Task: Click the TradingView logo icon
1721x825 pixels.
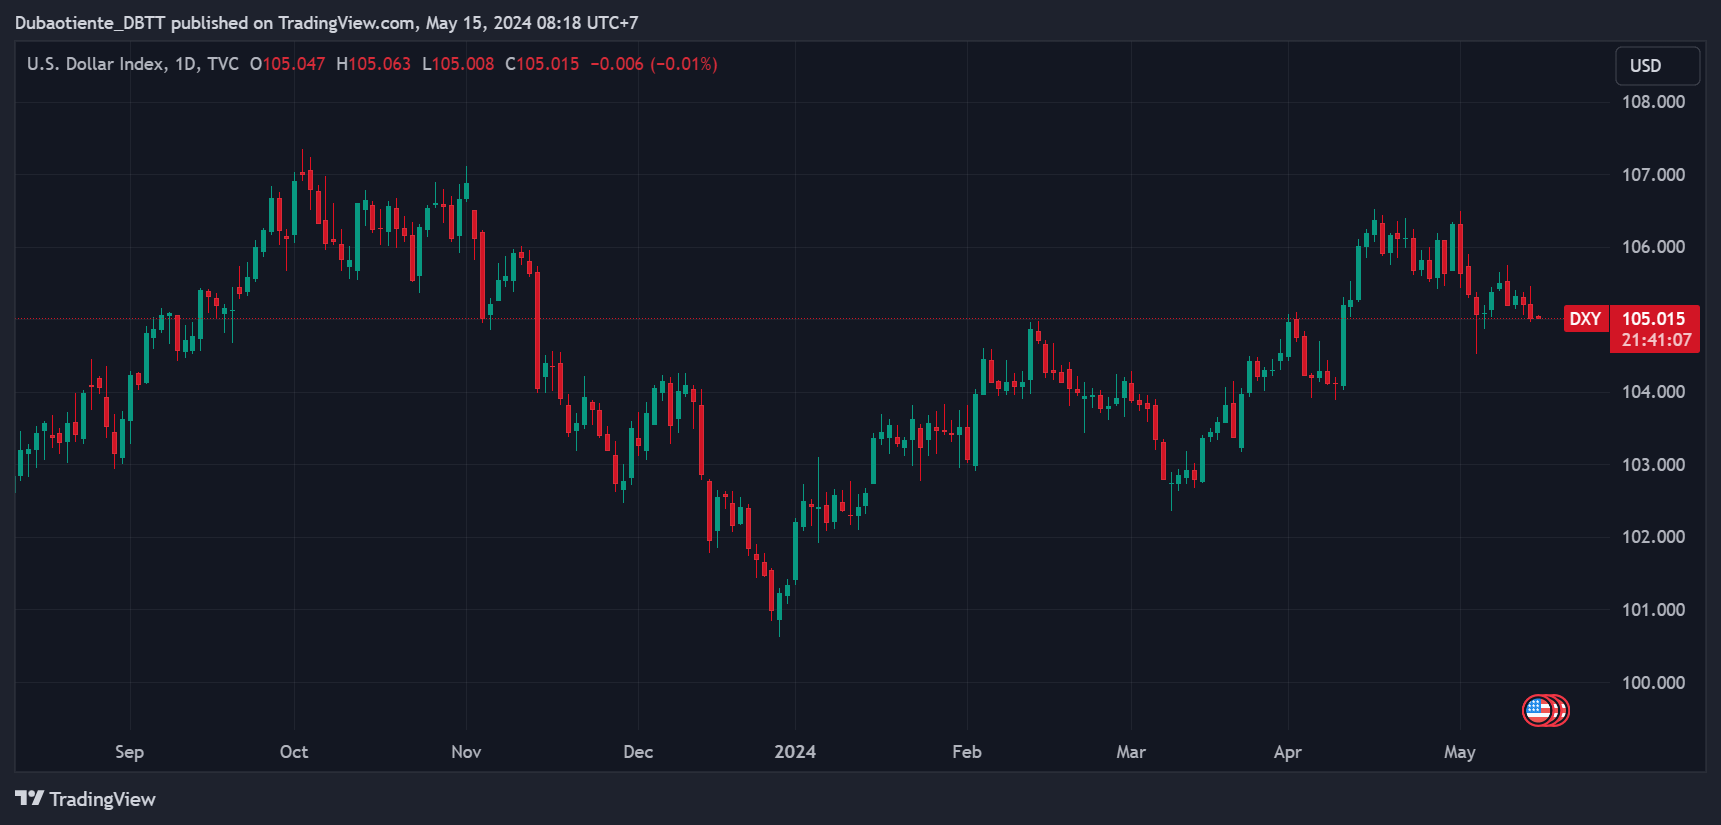Action: 29,798
